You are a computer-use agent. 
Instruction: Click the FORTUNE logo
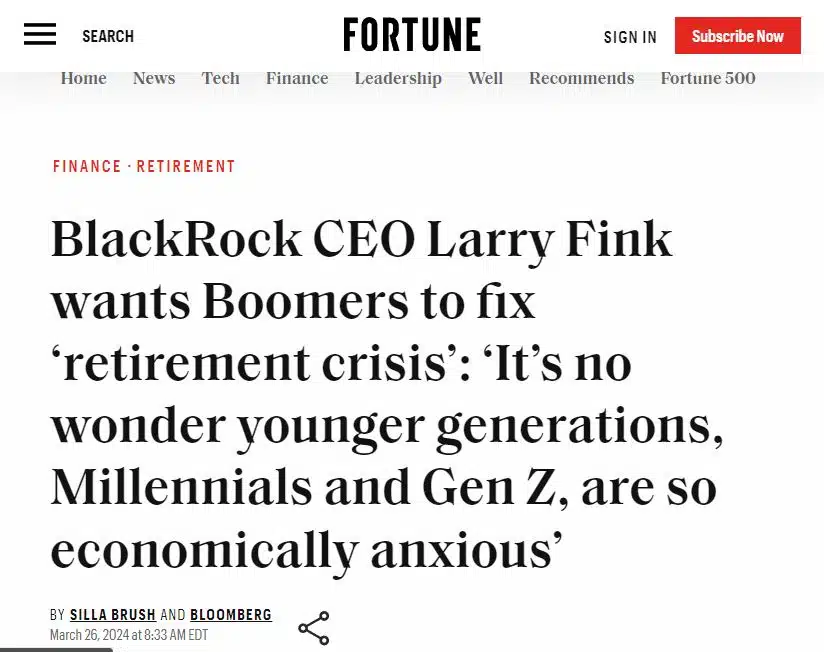click(x=412, y=35)
